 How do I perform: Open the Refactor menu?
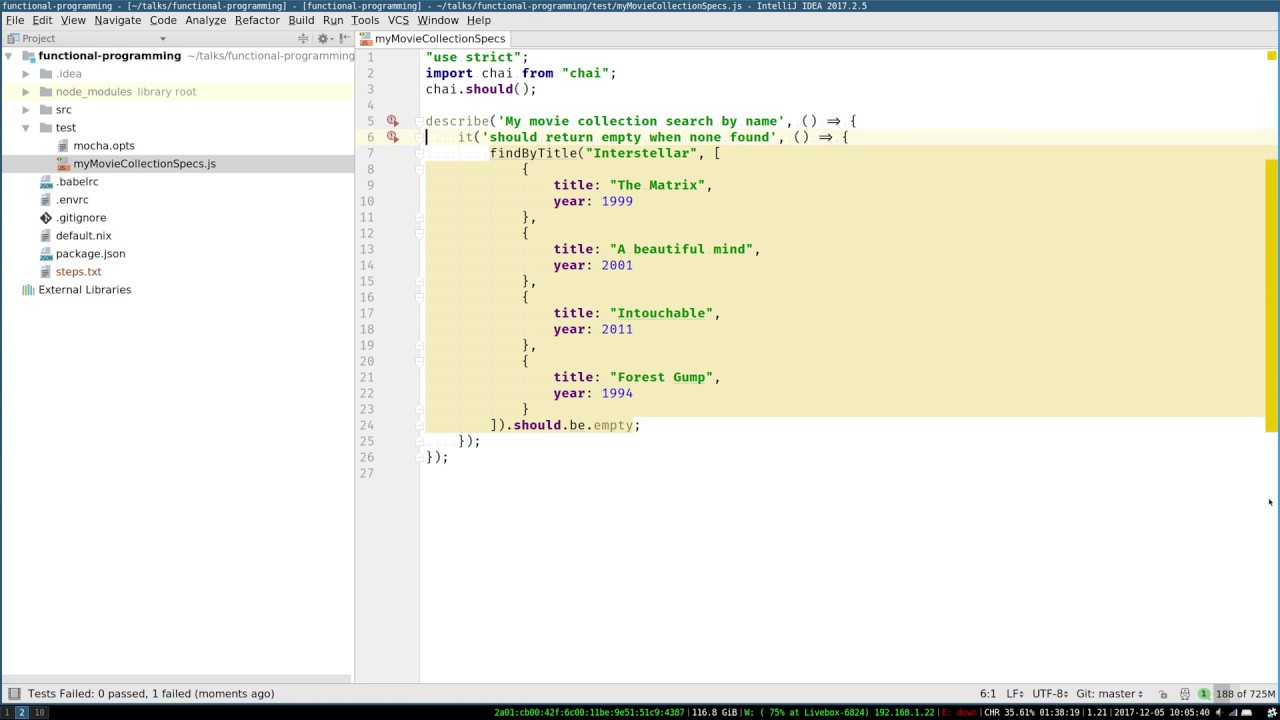pos(257,20)
